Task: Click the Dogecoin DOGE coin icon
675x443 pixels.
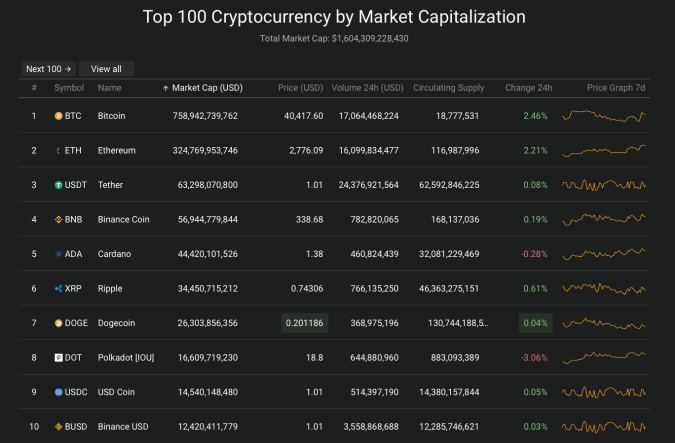Action: [x=59, y=323]
